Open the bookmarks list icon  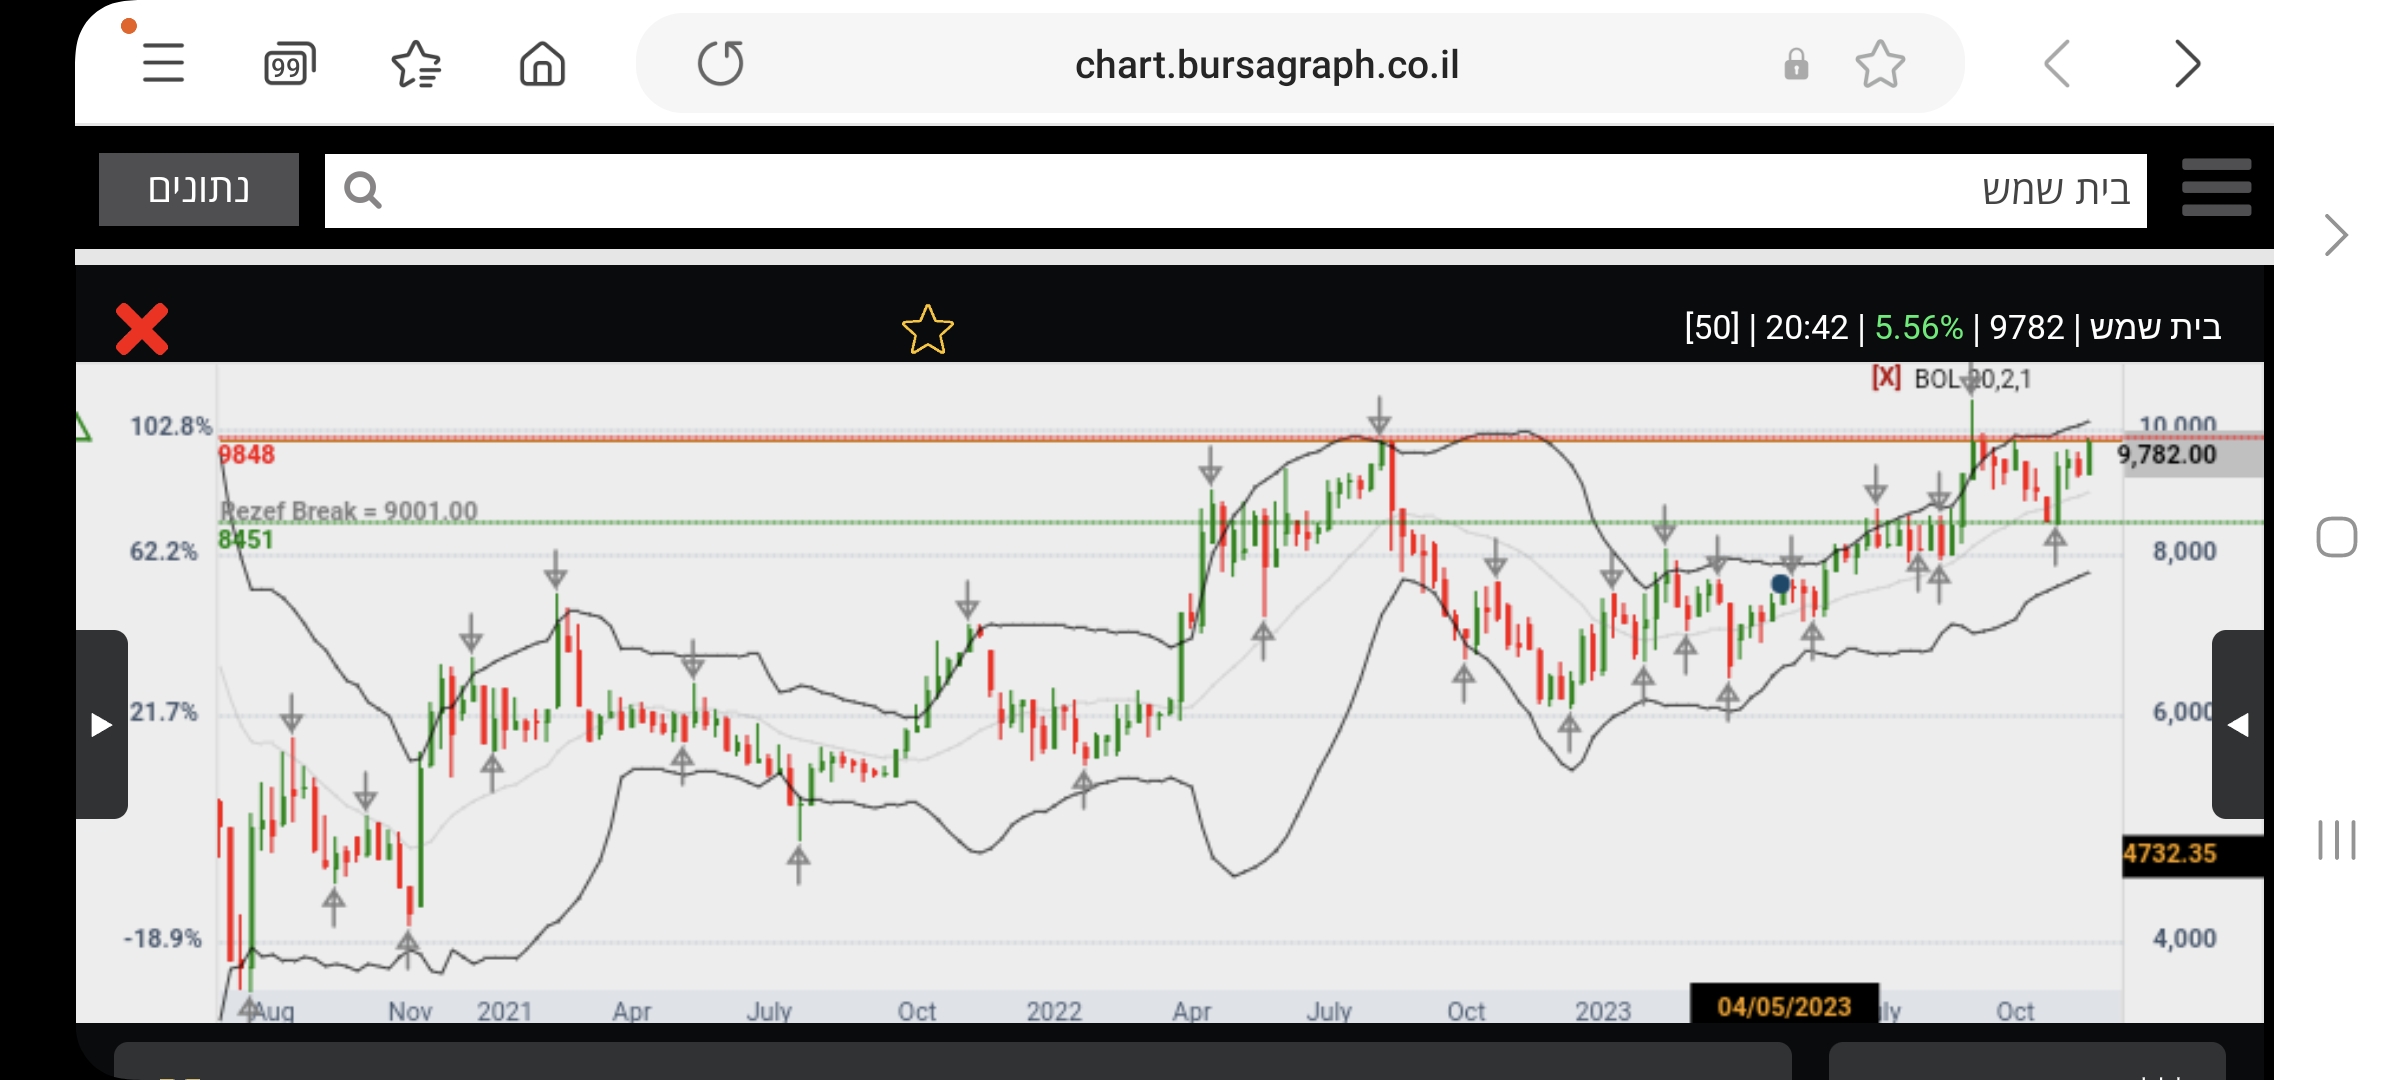tap(416, 65)
